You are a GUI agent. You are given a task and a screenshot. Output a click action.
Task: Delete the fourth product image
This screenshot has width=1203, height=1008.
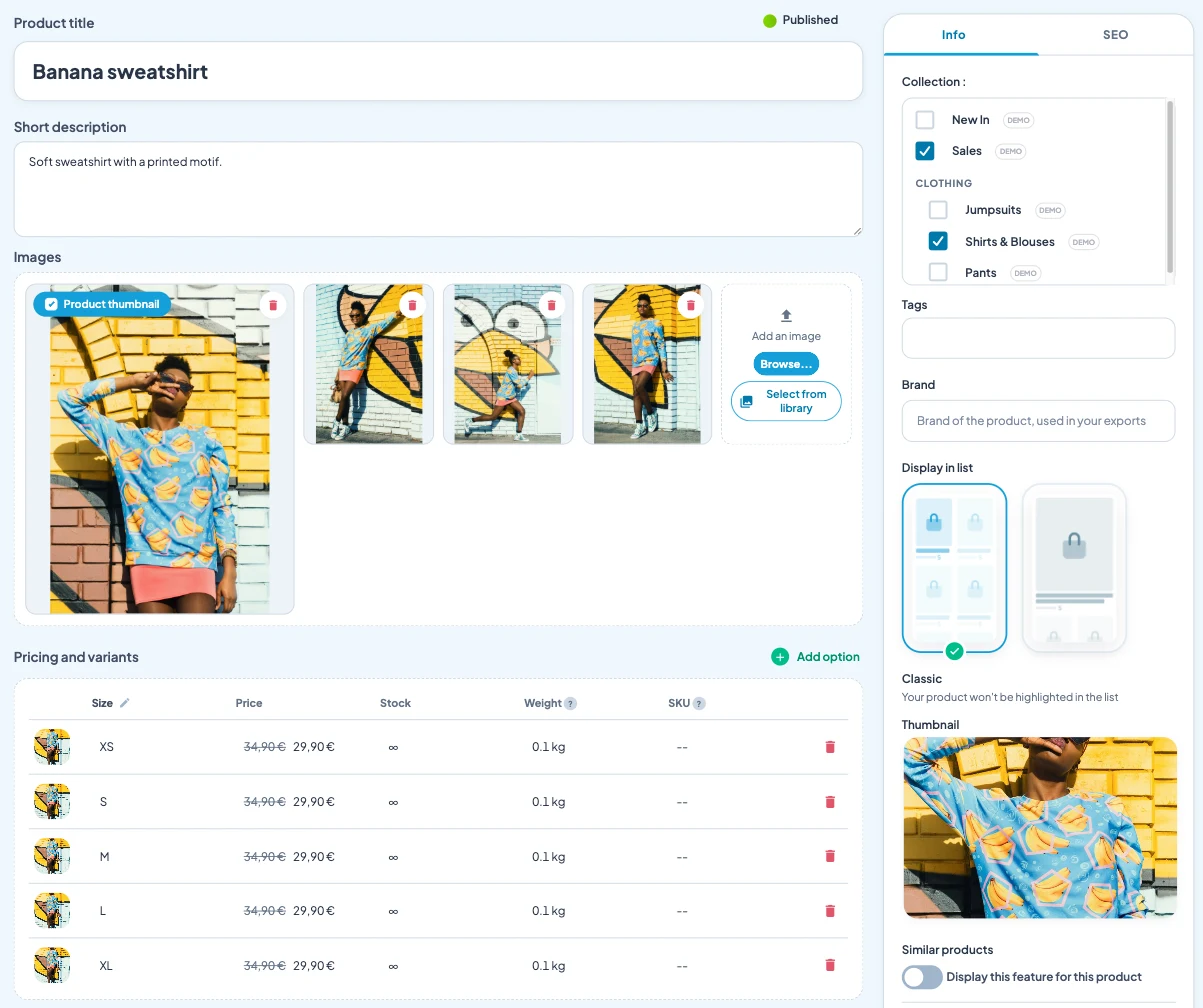(690, 305)
